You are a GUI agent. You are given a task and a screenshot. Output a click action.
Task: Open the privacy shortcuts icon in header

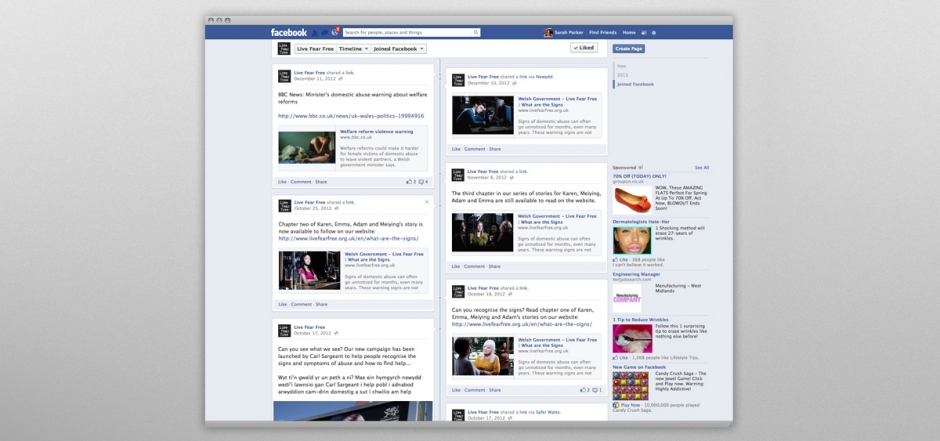click(x=644, y=32)
